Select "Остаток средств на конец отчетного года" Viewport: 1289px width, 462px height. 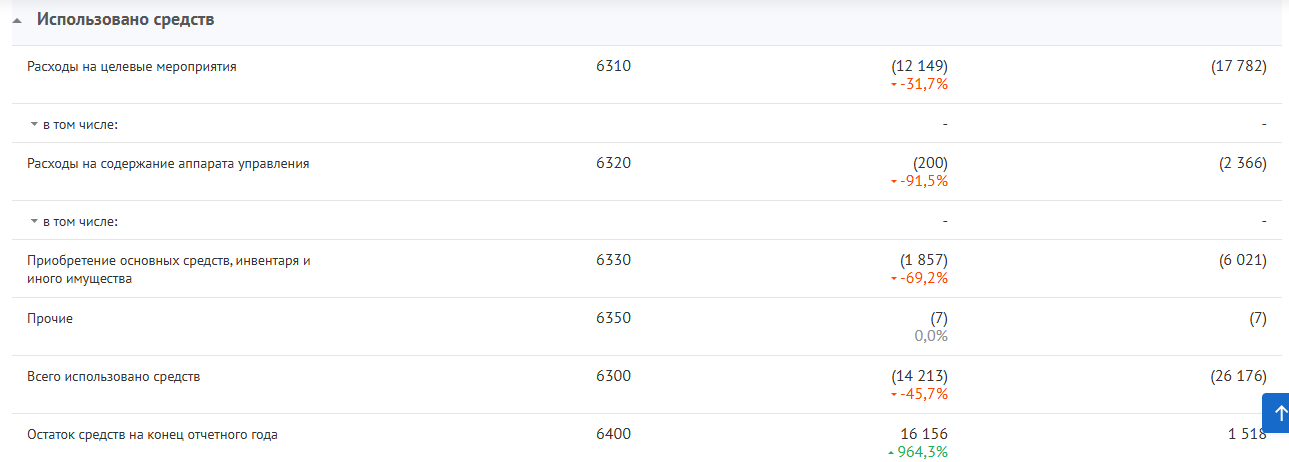click(x=152, y=435)
